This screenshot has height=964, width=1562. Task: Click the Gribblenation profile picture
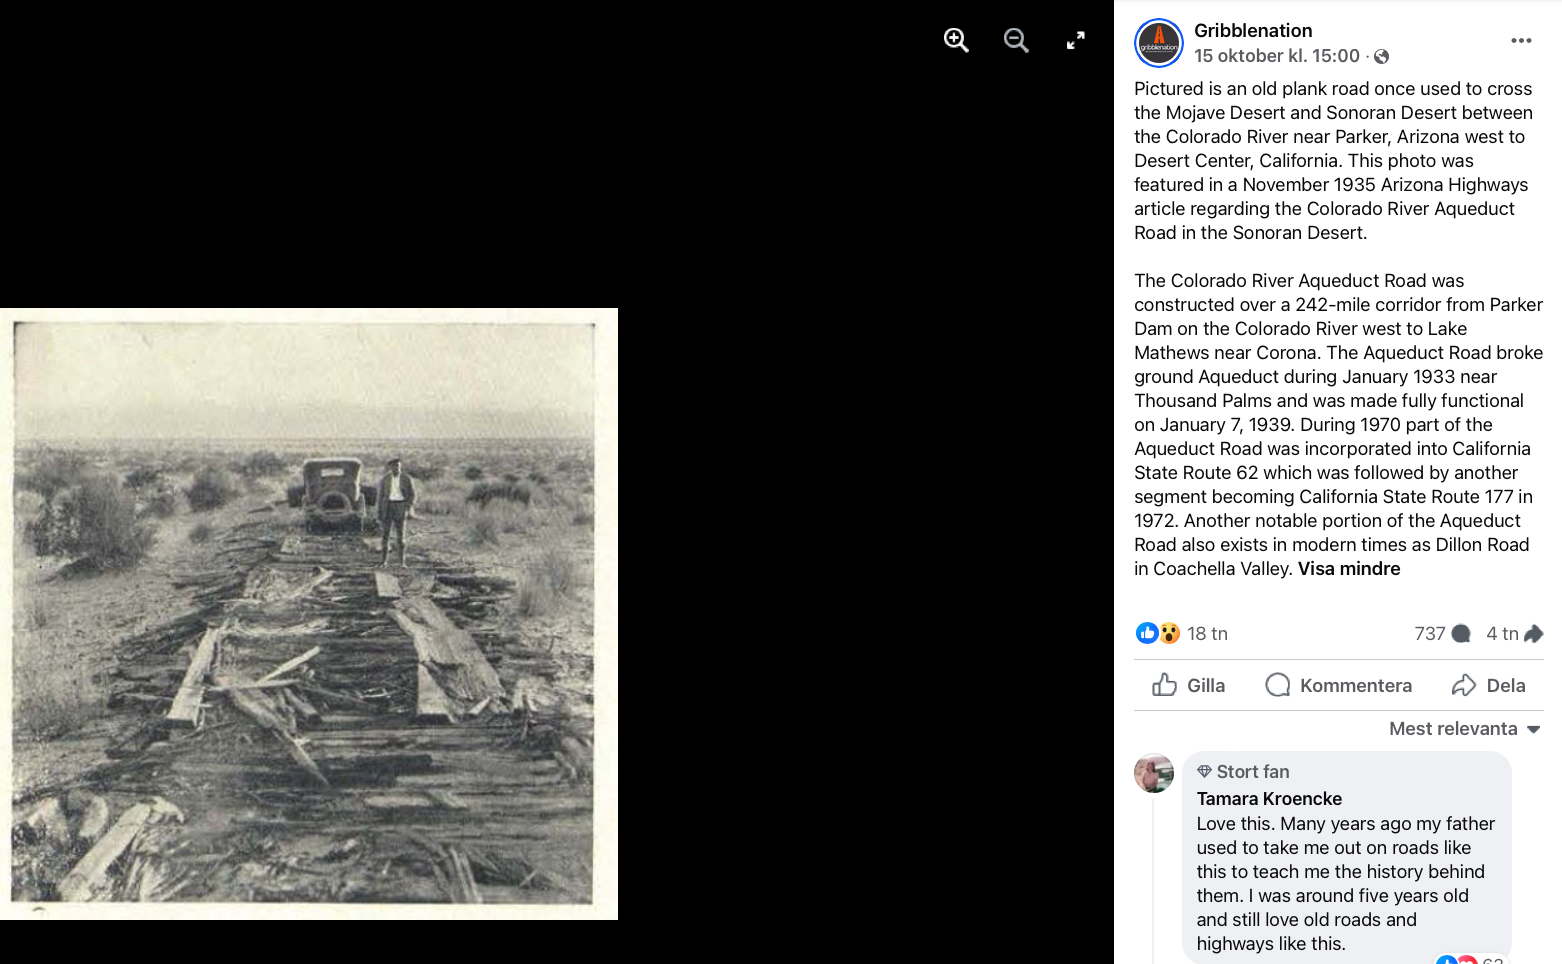[1159, 43]
